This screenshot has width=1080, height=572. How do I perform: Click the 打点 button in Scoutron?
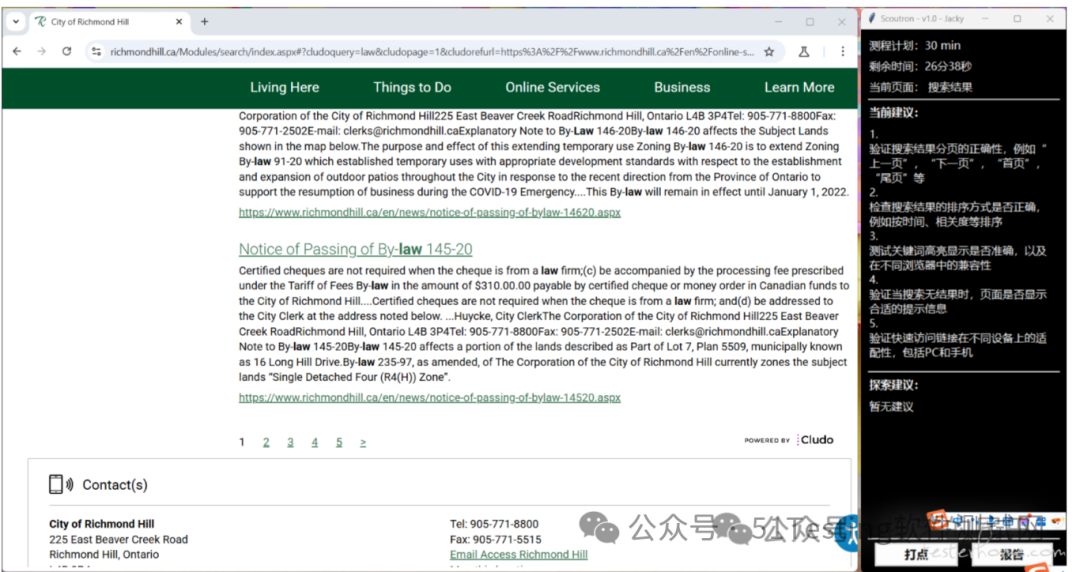915,554
